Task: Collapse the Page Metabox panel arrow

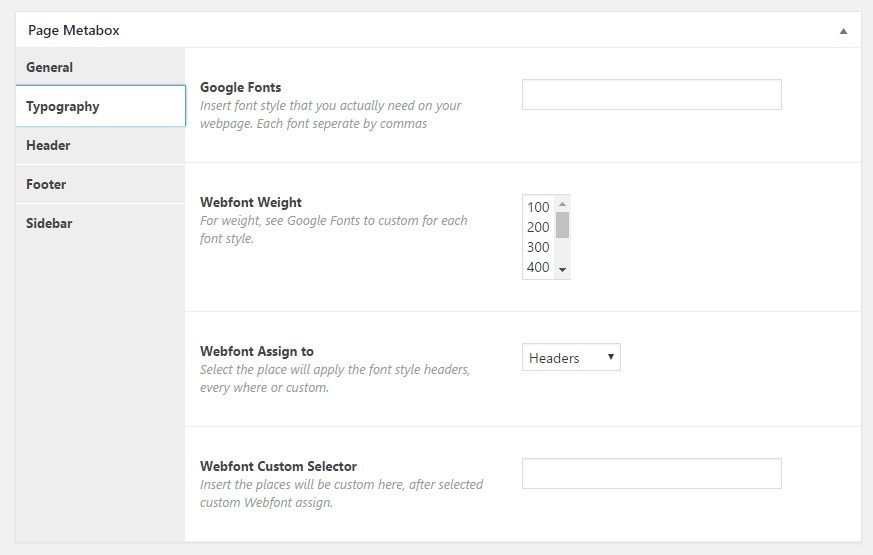Action: 843,31
